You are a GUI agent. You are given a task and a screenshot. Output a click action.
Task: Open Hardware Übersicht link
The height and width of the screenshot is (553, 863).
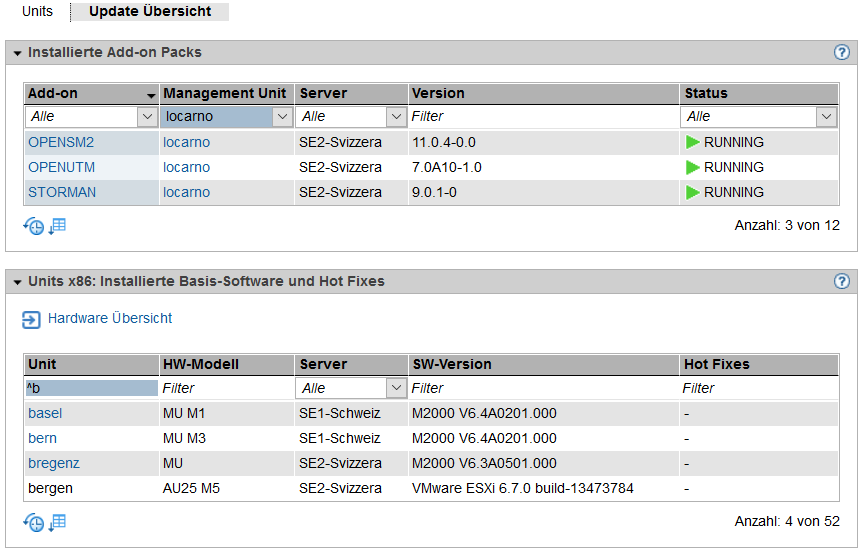tap(110, 319)
